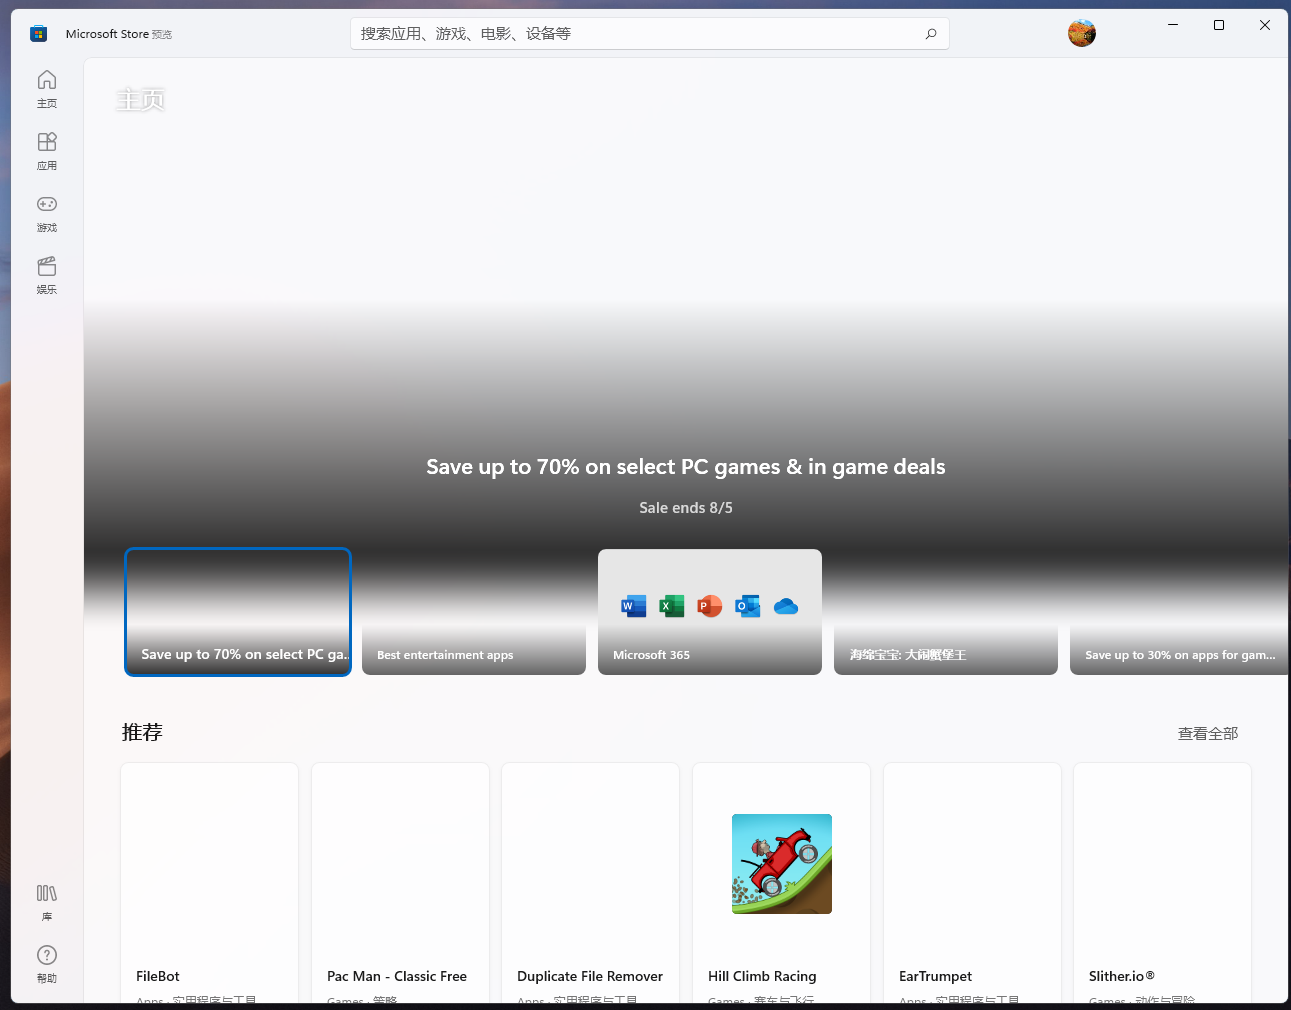Click the PowerPoint icon in Microsoft 365 card
This screenshot has width=1291, height=1010.
[710, 606]
